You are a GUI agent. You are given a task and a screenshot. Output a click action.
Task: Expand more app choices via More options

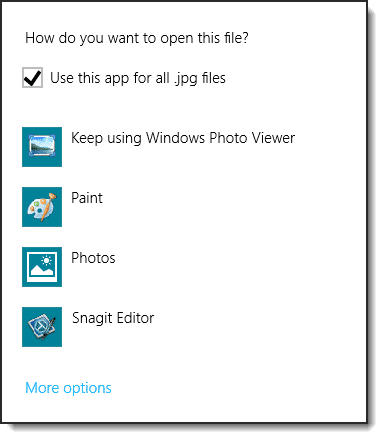pos(68,388)
